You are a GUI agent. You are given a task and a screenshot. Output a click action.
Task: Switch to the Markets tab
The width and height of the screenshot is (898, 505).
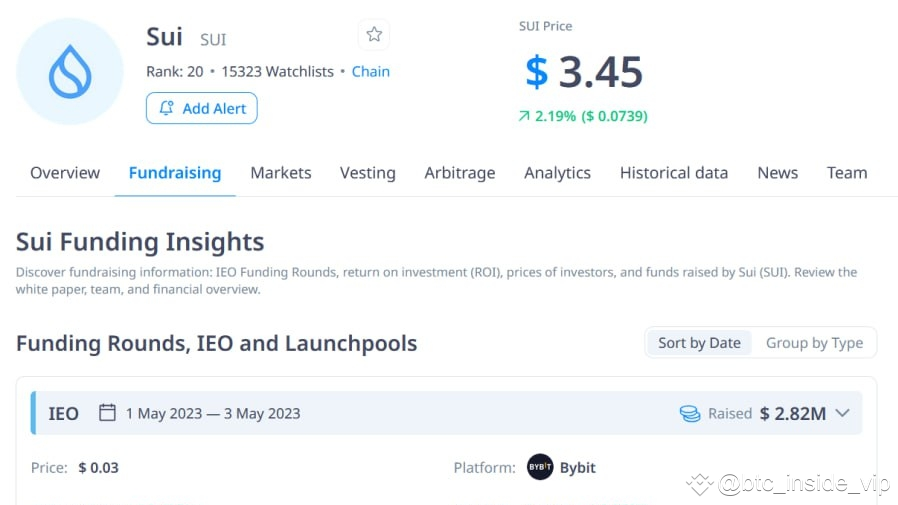(x=281, y=173)
